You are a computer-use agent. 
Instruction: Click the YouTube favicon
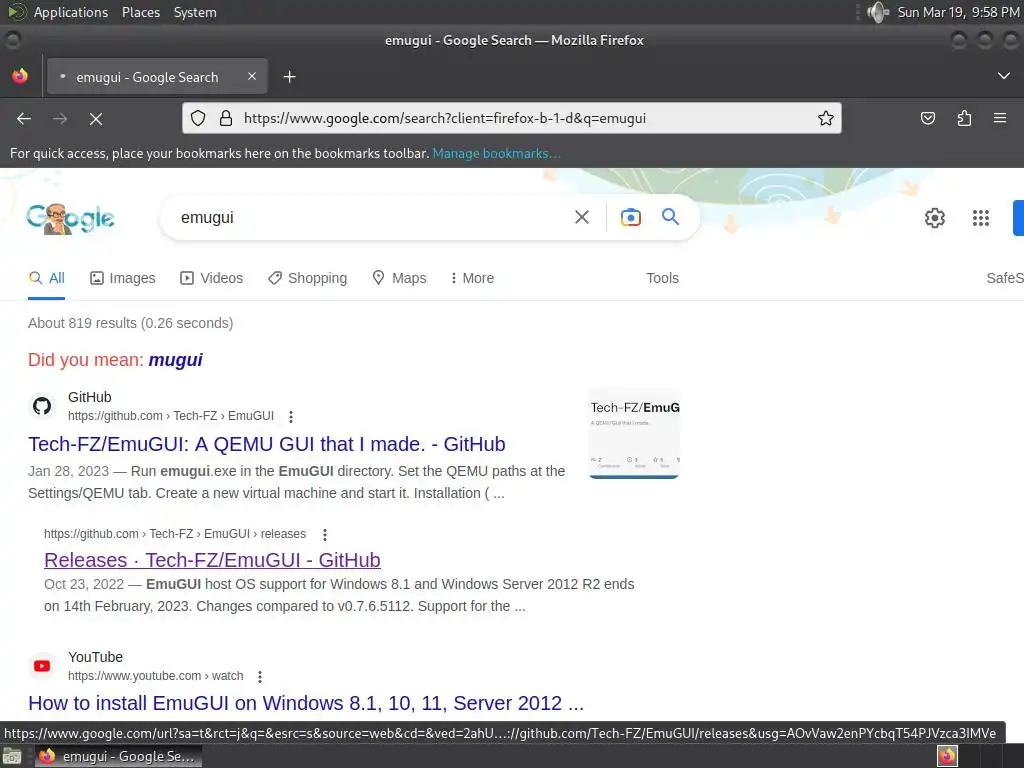tap(42, 665)
